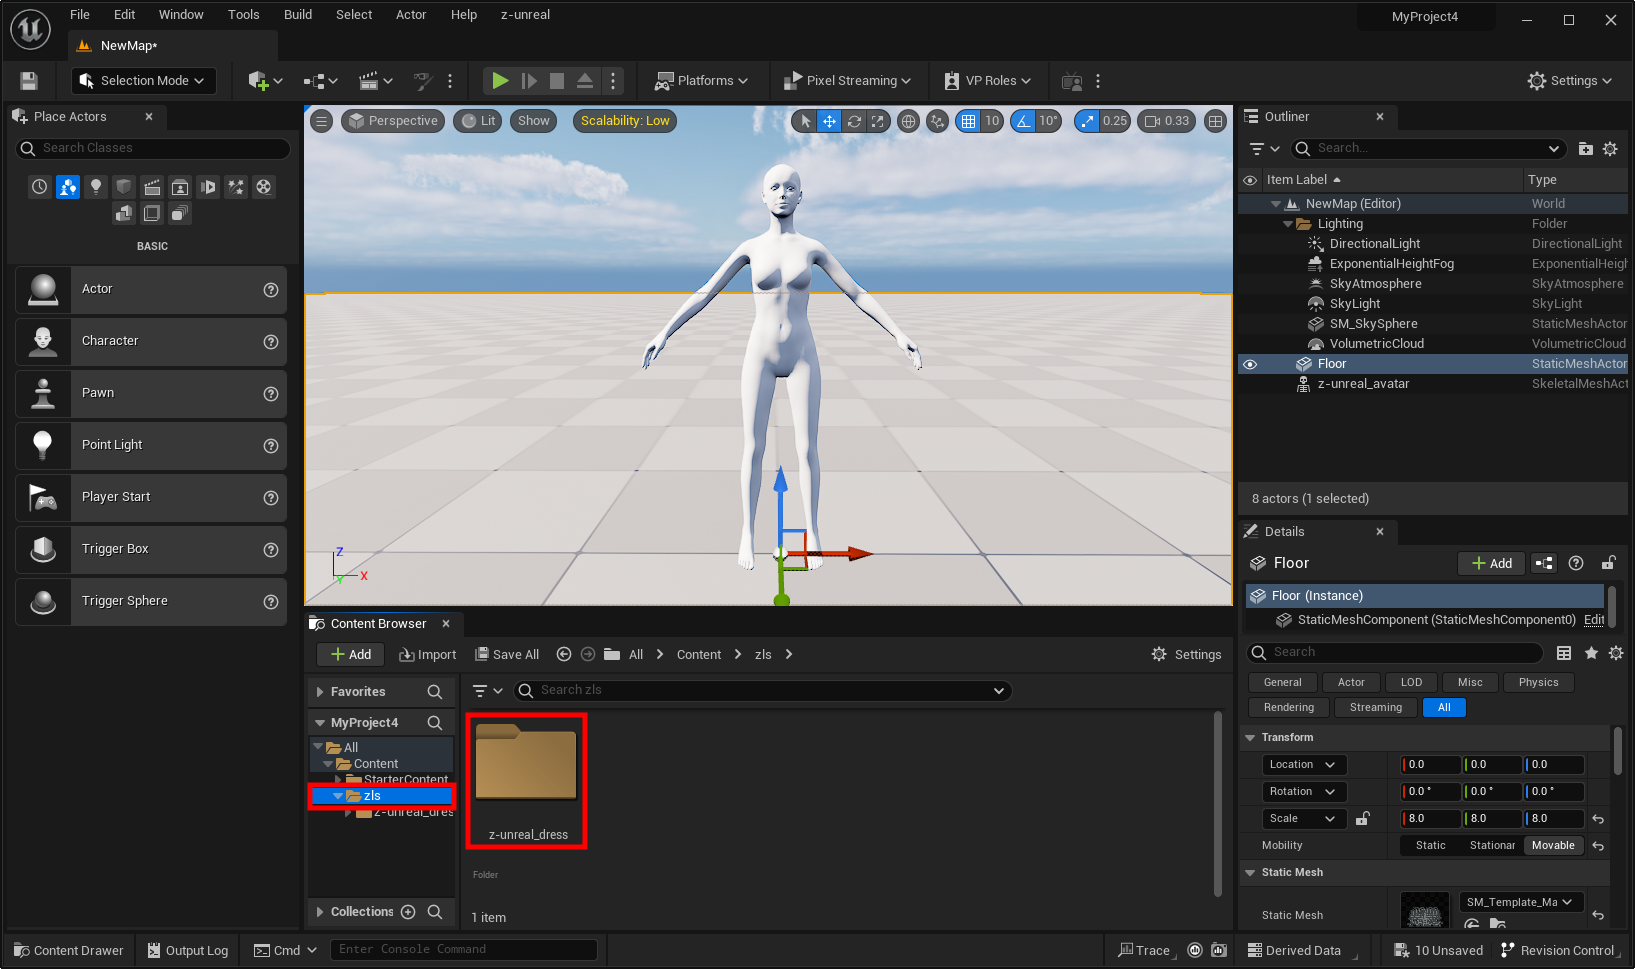Click the create folder icon in Outliner
The height and width of the screenshot is (969, 1635).
(x=1586, y=149)
